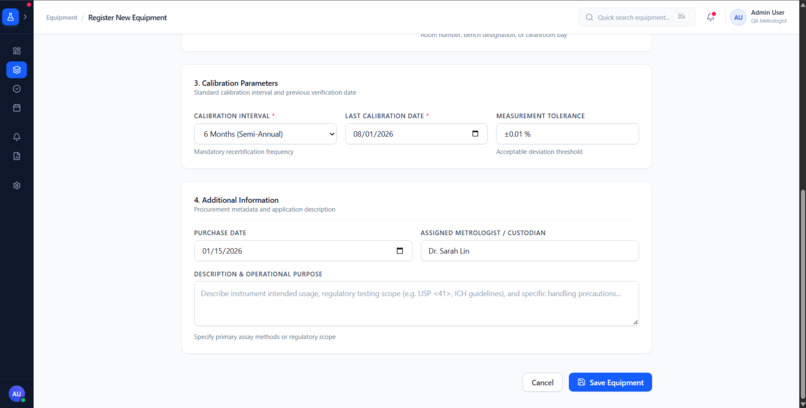Click the Procurement metadata subtitle text

[265, 210]
